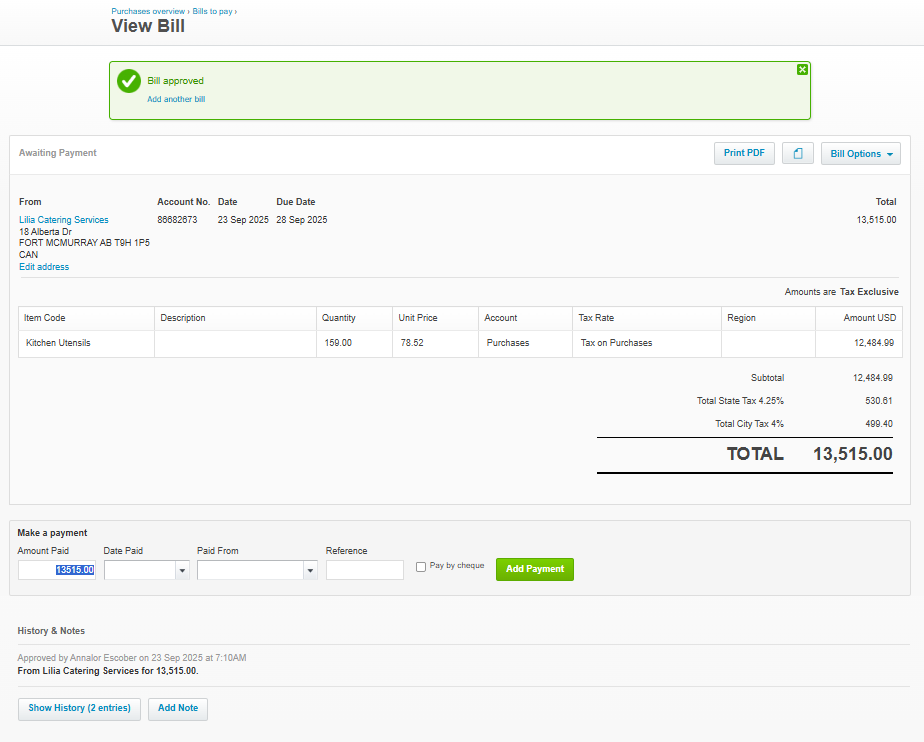The height and width of the screenshot is (742, 924).
Task: Click into the Date Paid field
Action: pos(139,570)
